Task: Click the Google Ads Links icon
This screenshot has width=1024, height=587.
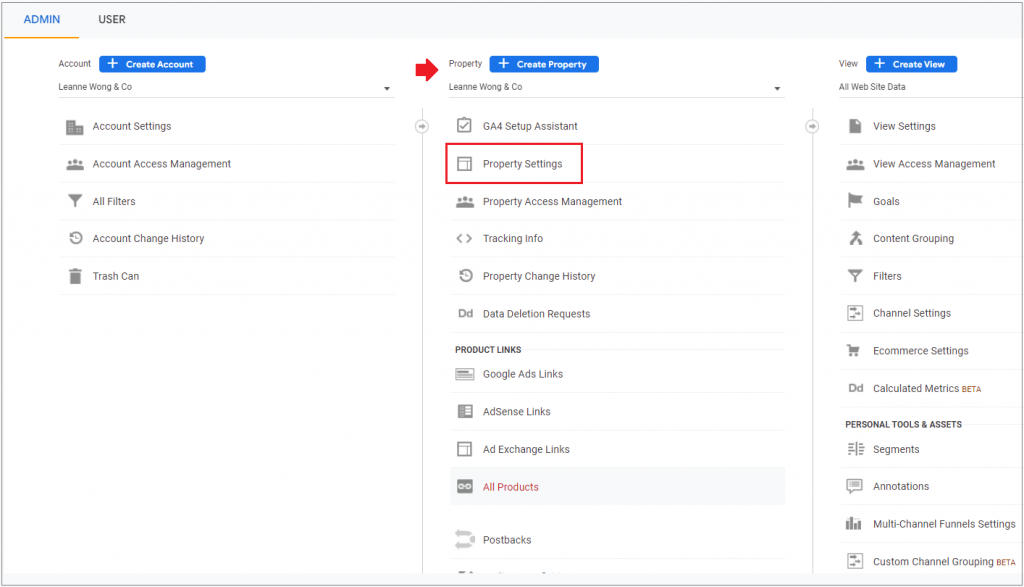Action: tap(464, 374)
